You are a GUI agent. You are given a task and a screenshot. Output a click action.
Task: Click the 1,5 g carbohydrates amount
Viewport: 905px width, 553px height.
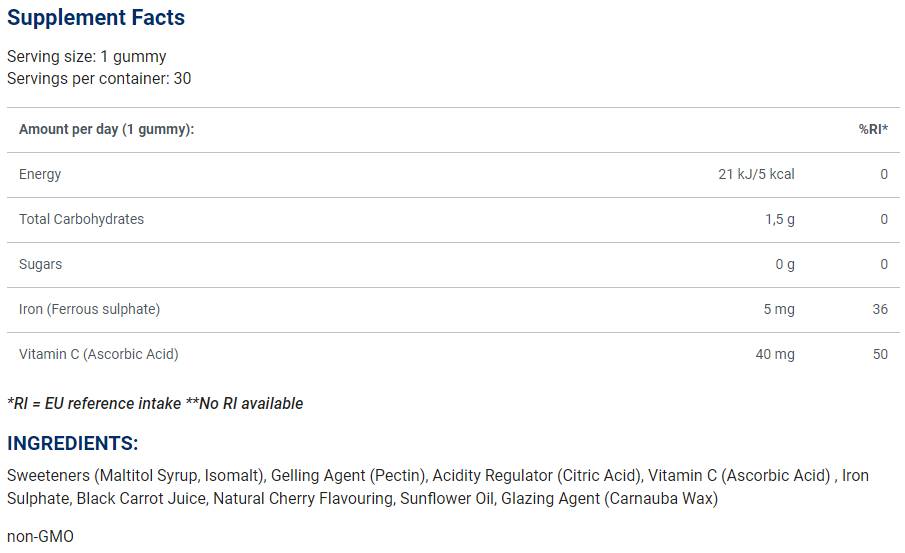779,219
